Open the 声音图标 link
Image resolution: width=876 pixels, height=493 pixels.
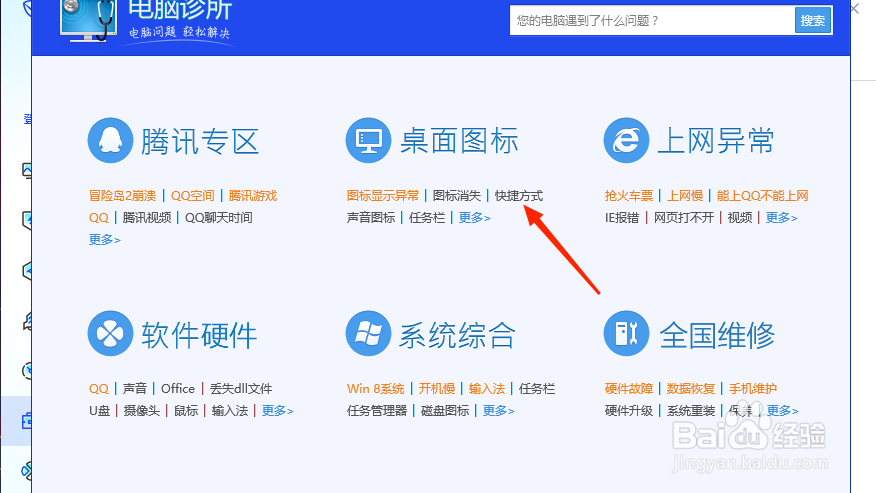[371, 217]
